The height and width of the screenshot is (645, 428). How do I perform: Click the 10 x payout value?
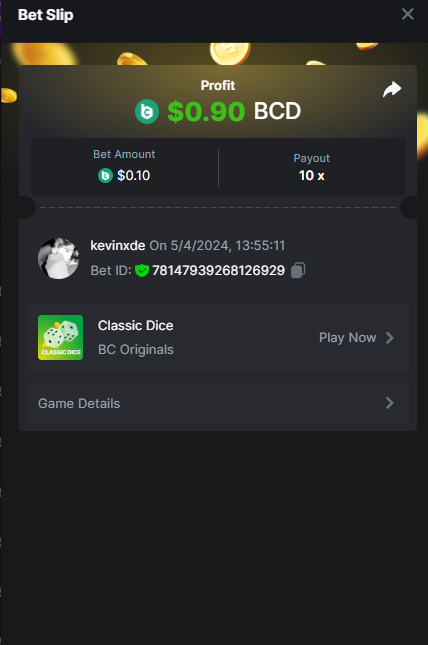point(312,176)
